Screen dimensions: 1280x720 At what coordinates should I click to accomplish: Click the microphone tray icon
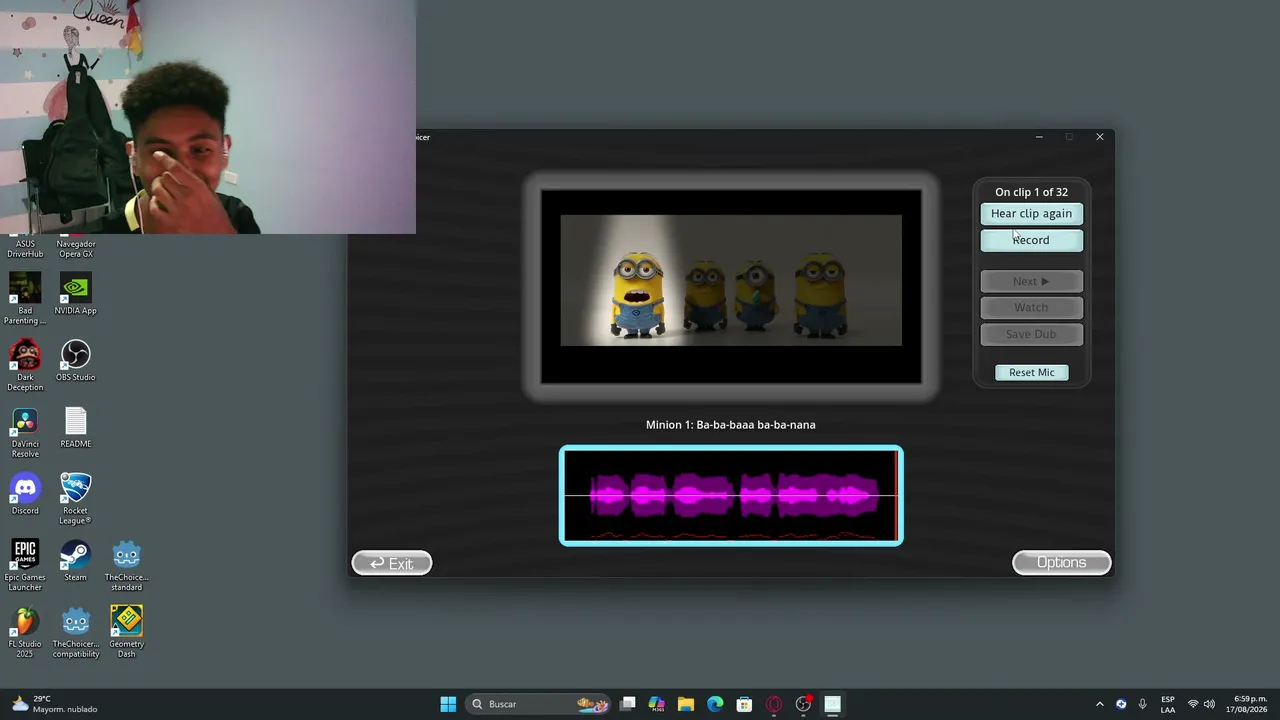[x=1143, y=704]
